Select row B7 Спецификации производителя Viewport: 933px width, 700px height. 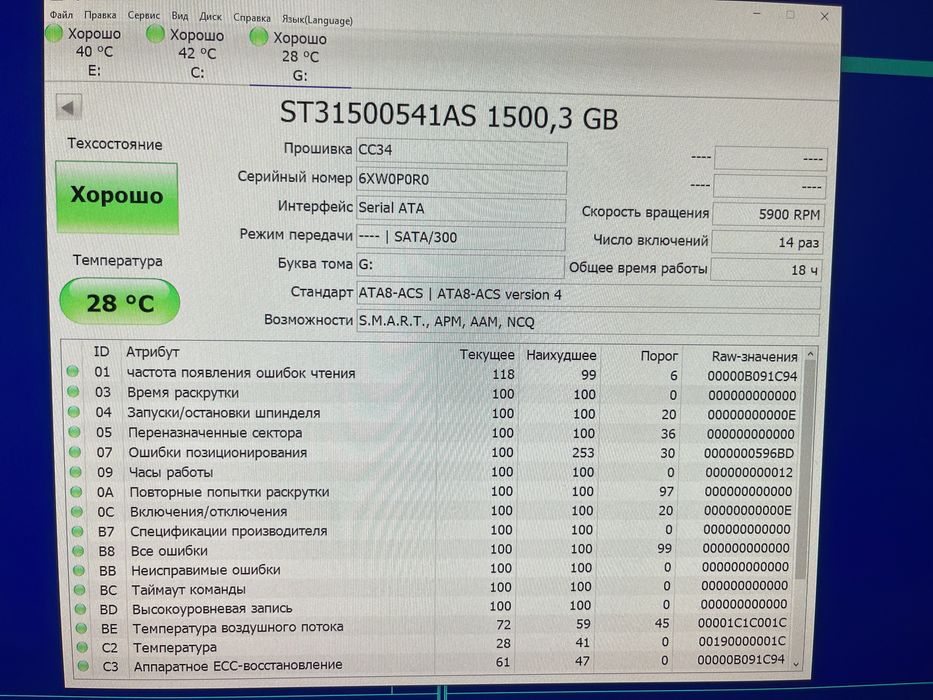tap(433, 530)
